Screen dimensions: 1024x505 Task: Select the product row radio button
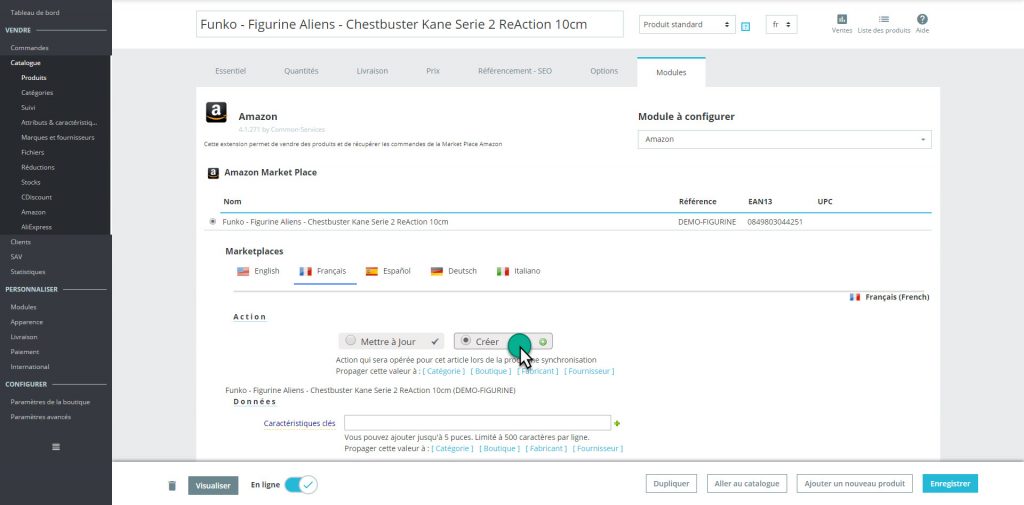(x=212, y=221)
